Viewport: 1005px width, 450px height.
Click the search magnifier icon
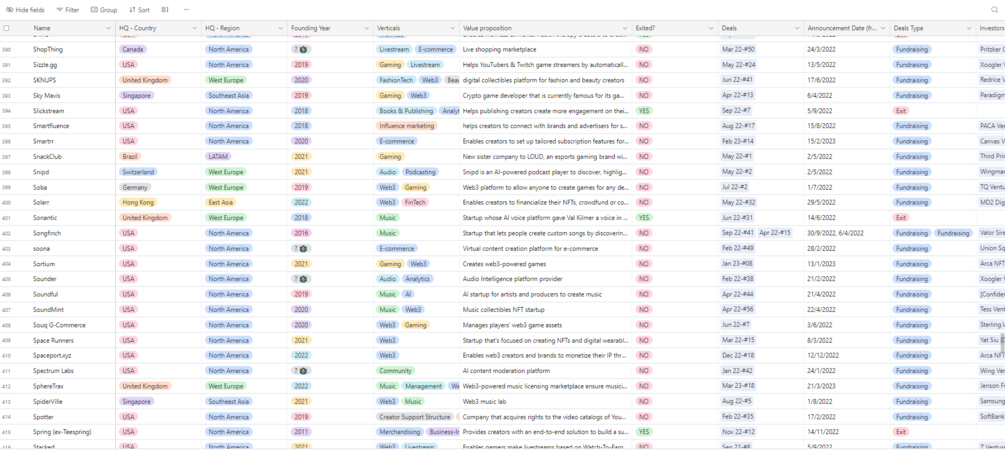(995, 10)
